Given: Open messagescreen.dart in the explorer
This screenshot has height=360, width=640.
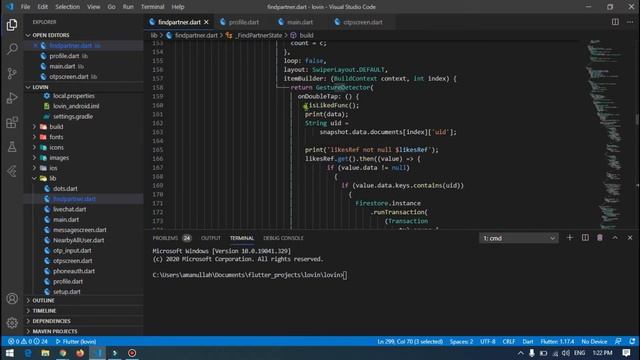Looking at the screenshot, I should [x=80, y=230].
